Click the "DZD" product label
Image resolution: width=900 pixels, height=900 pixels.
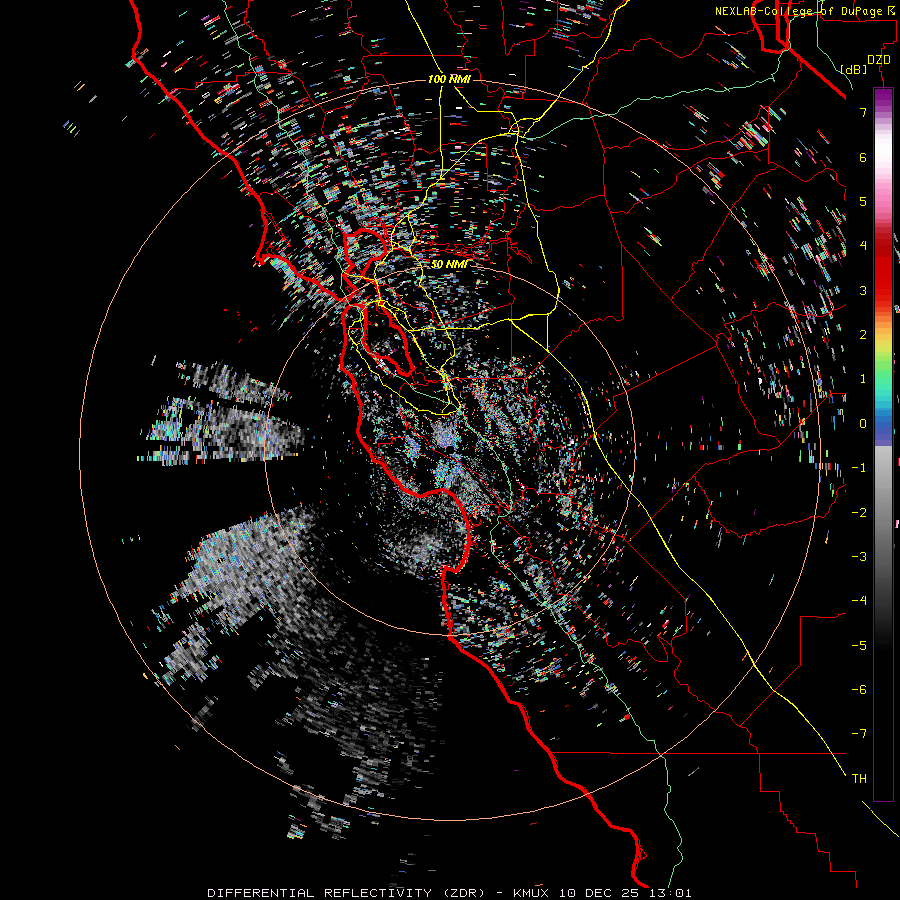coord(879,60)
